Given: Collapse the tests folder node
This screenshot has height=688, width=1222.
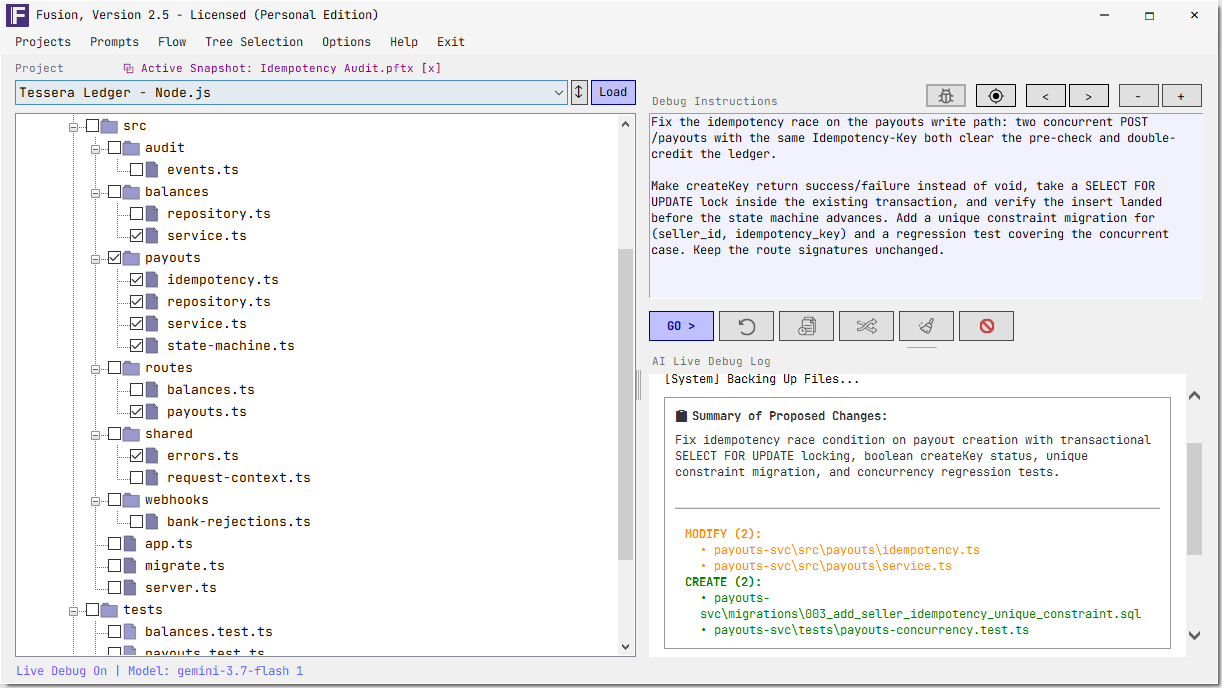Looking at the screenshot, I should tap(73, 611).
